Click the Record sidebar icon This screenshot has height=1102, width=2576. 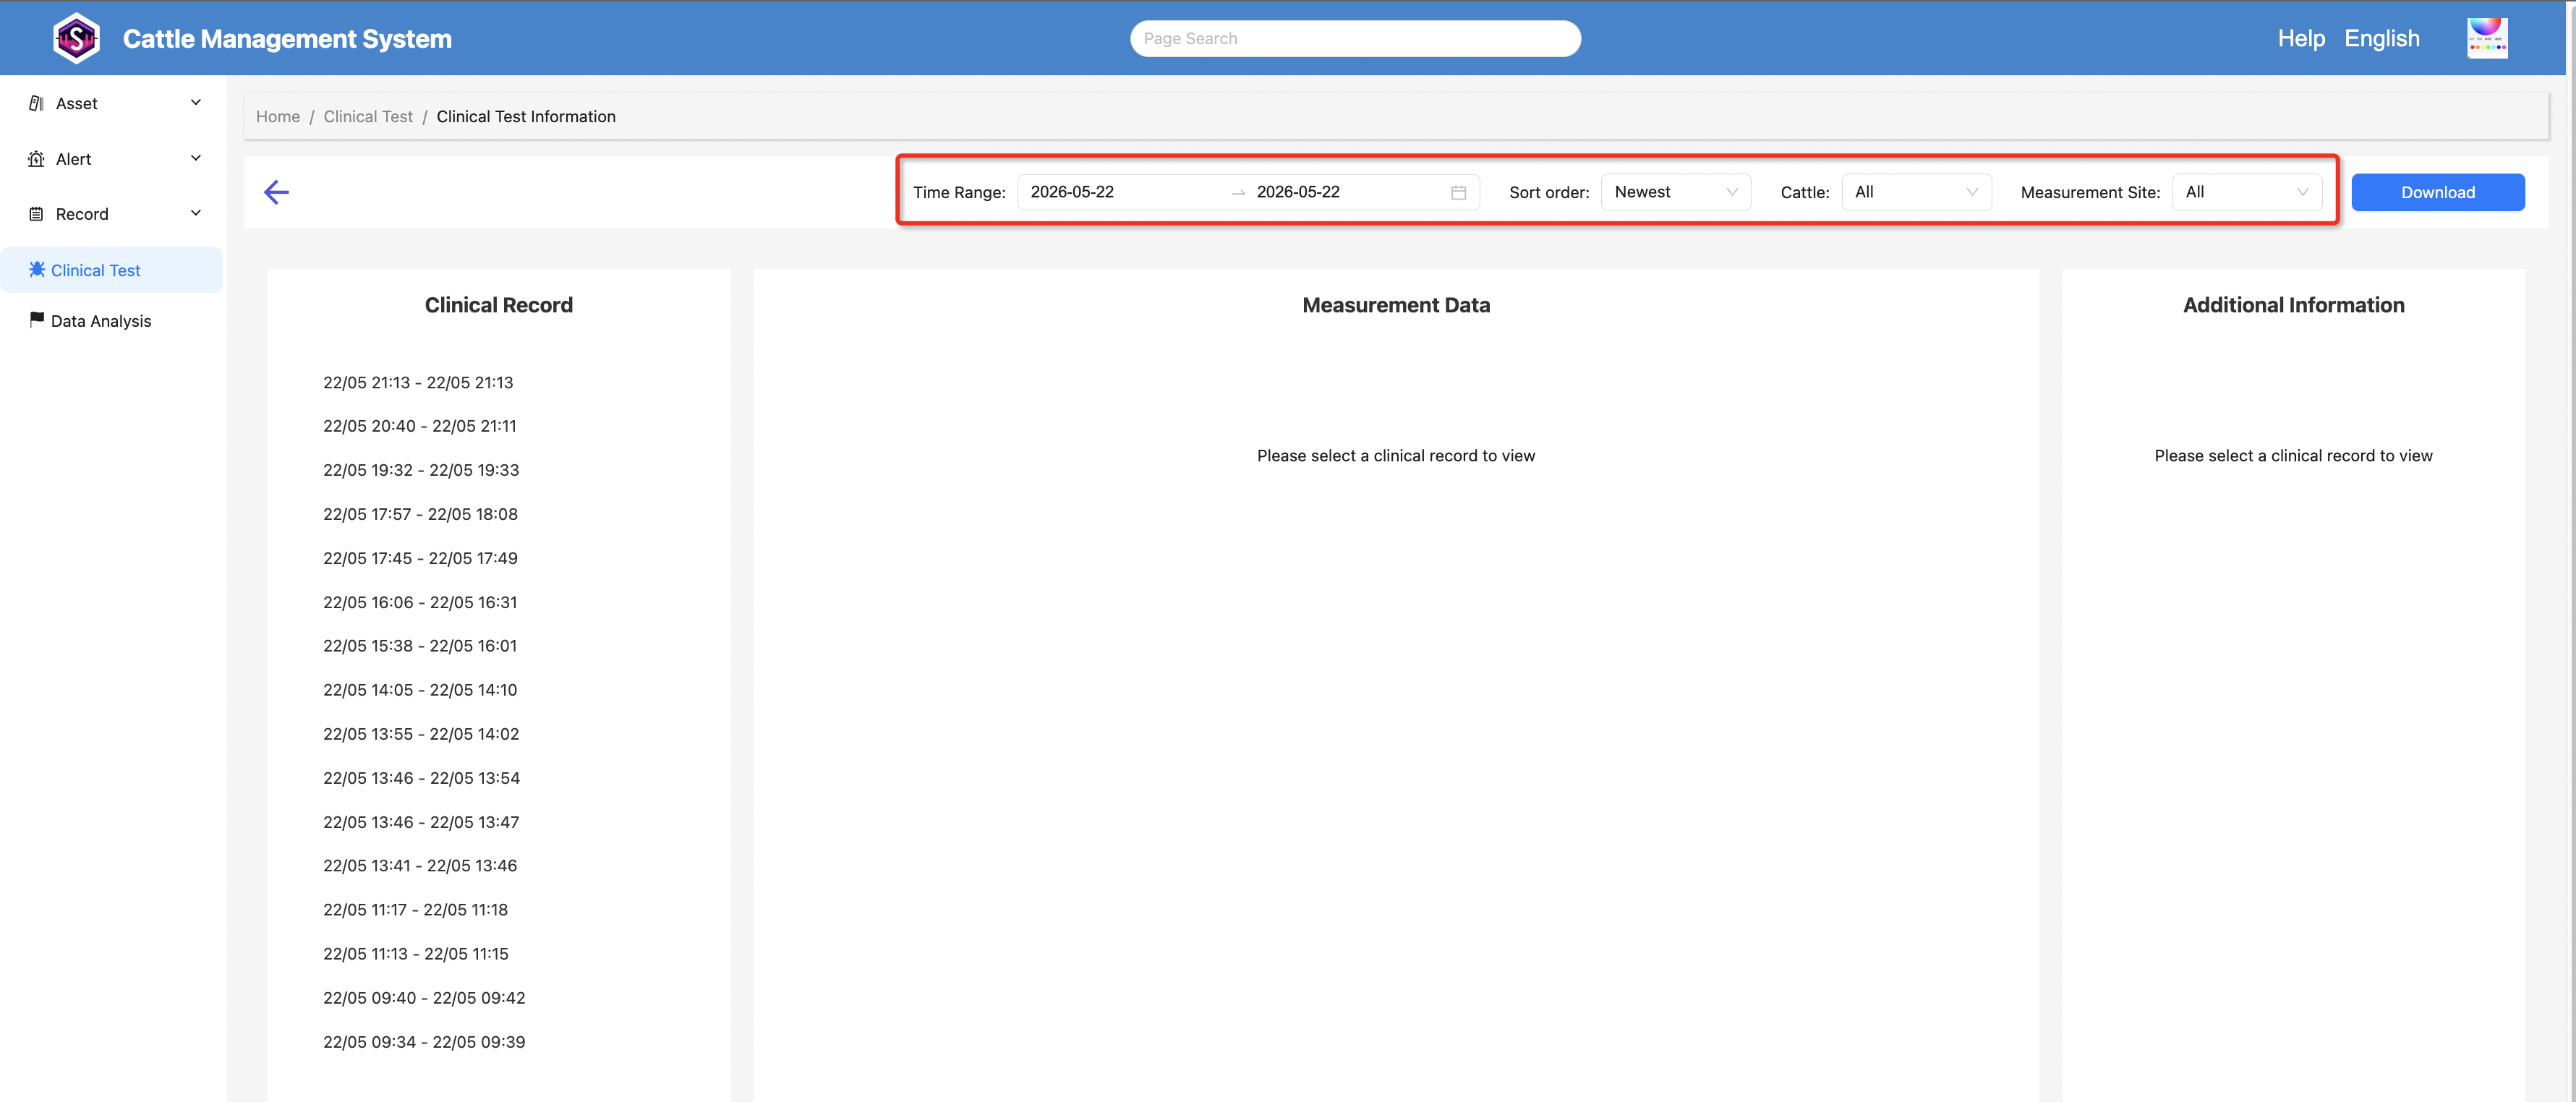tap(36, 214)
